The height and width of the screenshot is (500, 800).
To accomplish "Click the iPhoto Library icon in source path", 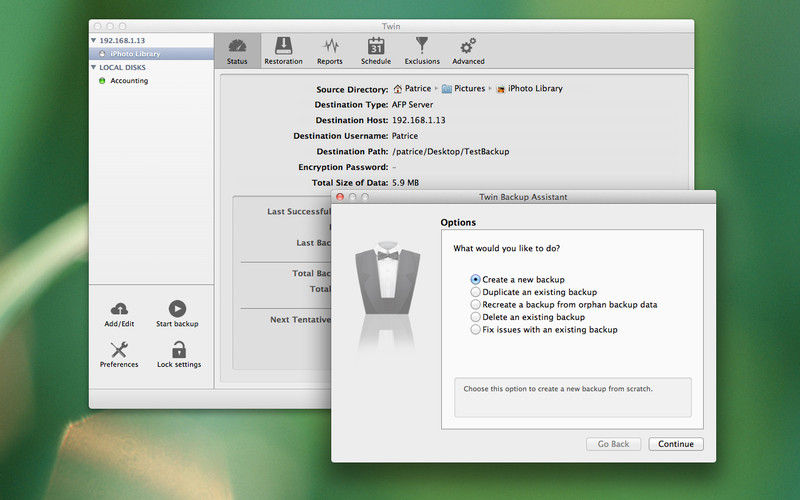I will (x=501, y=89).
